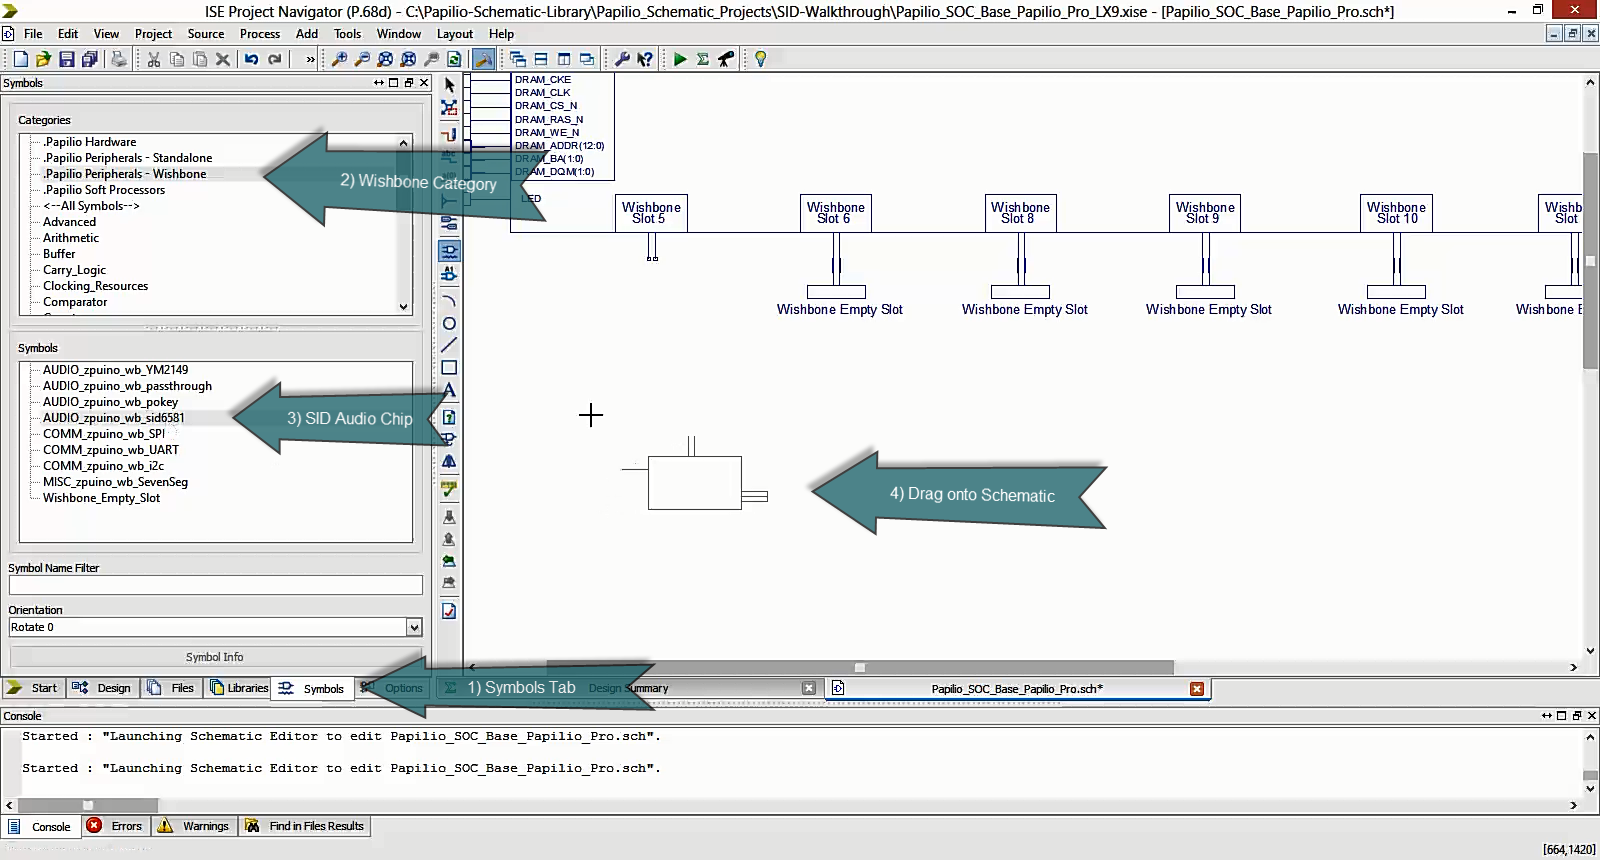Switch to the Files tab
Screen dimensions: 1600x860
tap(171, 688)
